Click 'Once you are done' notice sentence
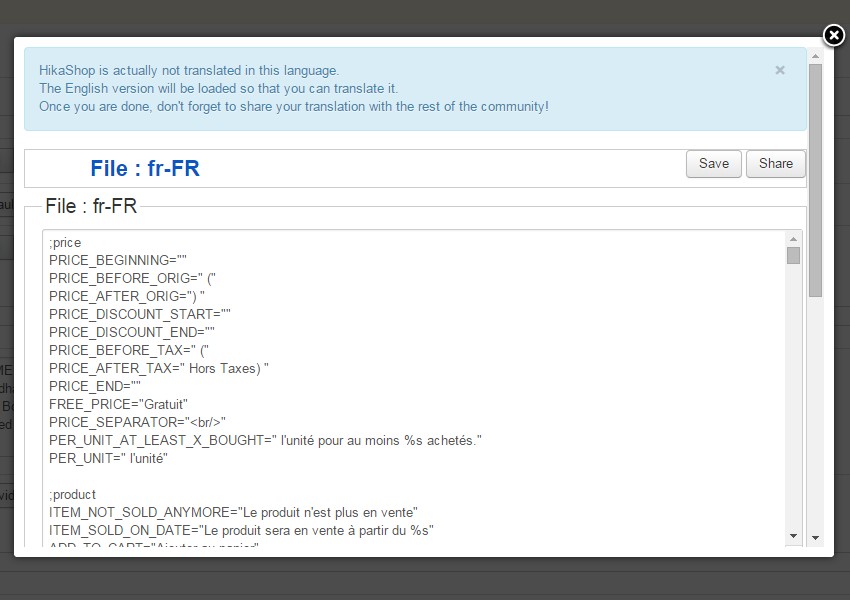 pos(294,106)
